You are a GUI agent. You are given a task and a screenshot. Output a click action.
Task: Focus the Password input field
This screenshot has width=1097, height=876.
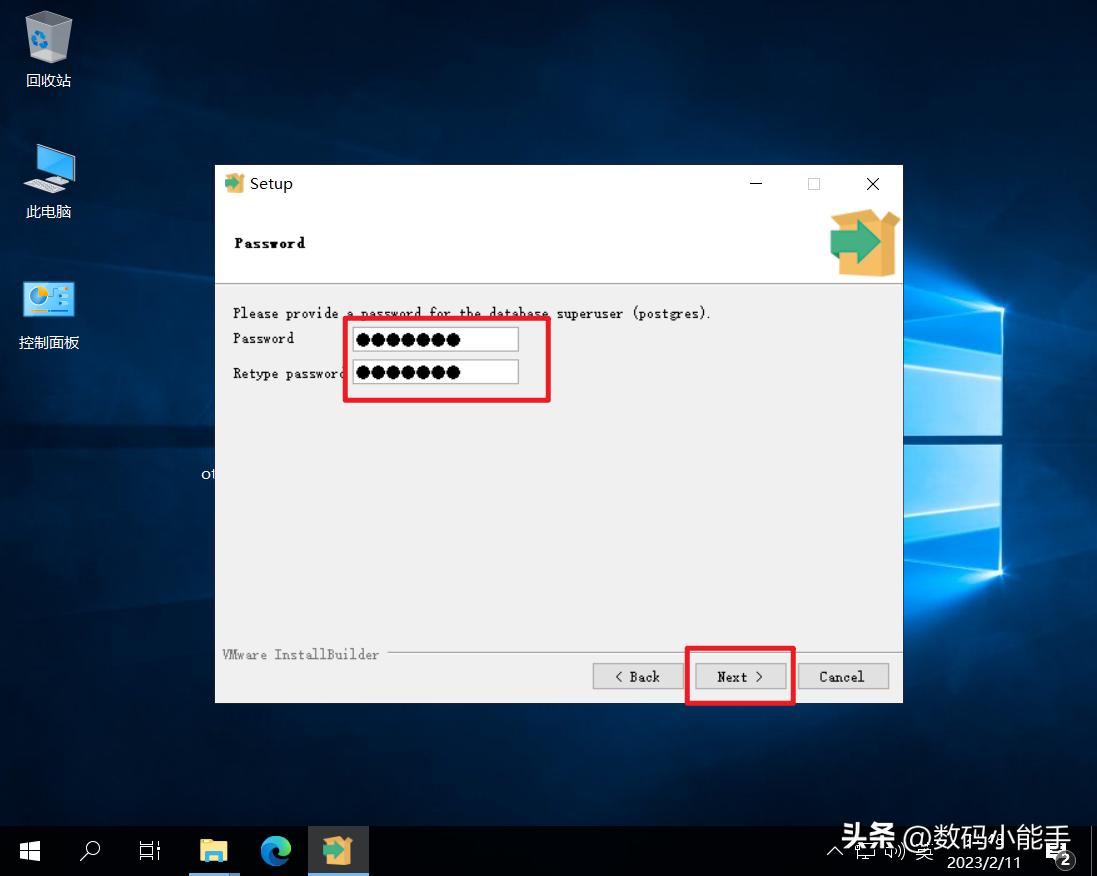[435, 339]
